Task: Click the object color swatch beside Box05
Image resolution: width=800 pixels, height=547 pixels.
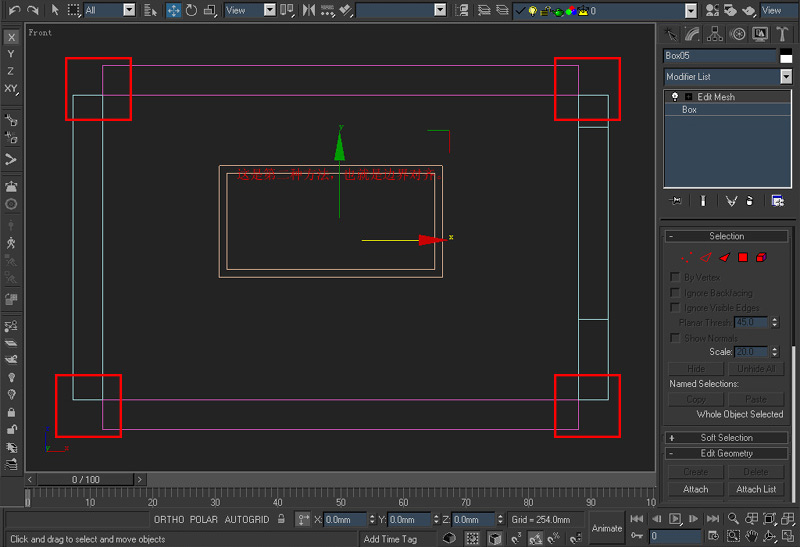Action: pos(785,56)
